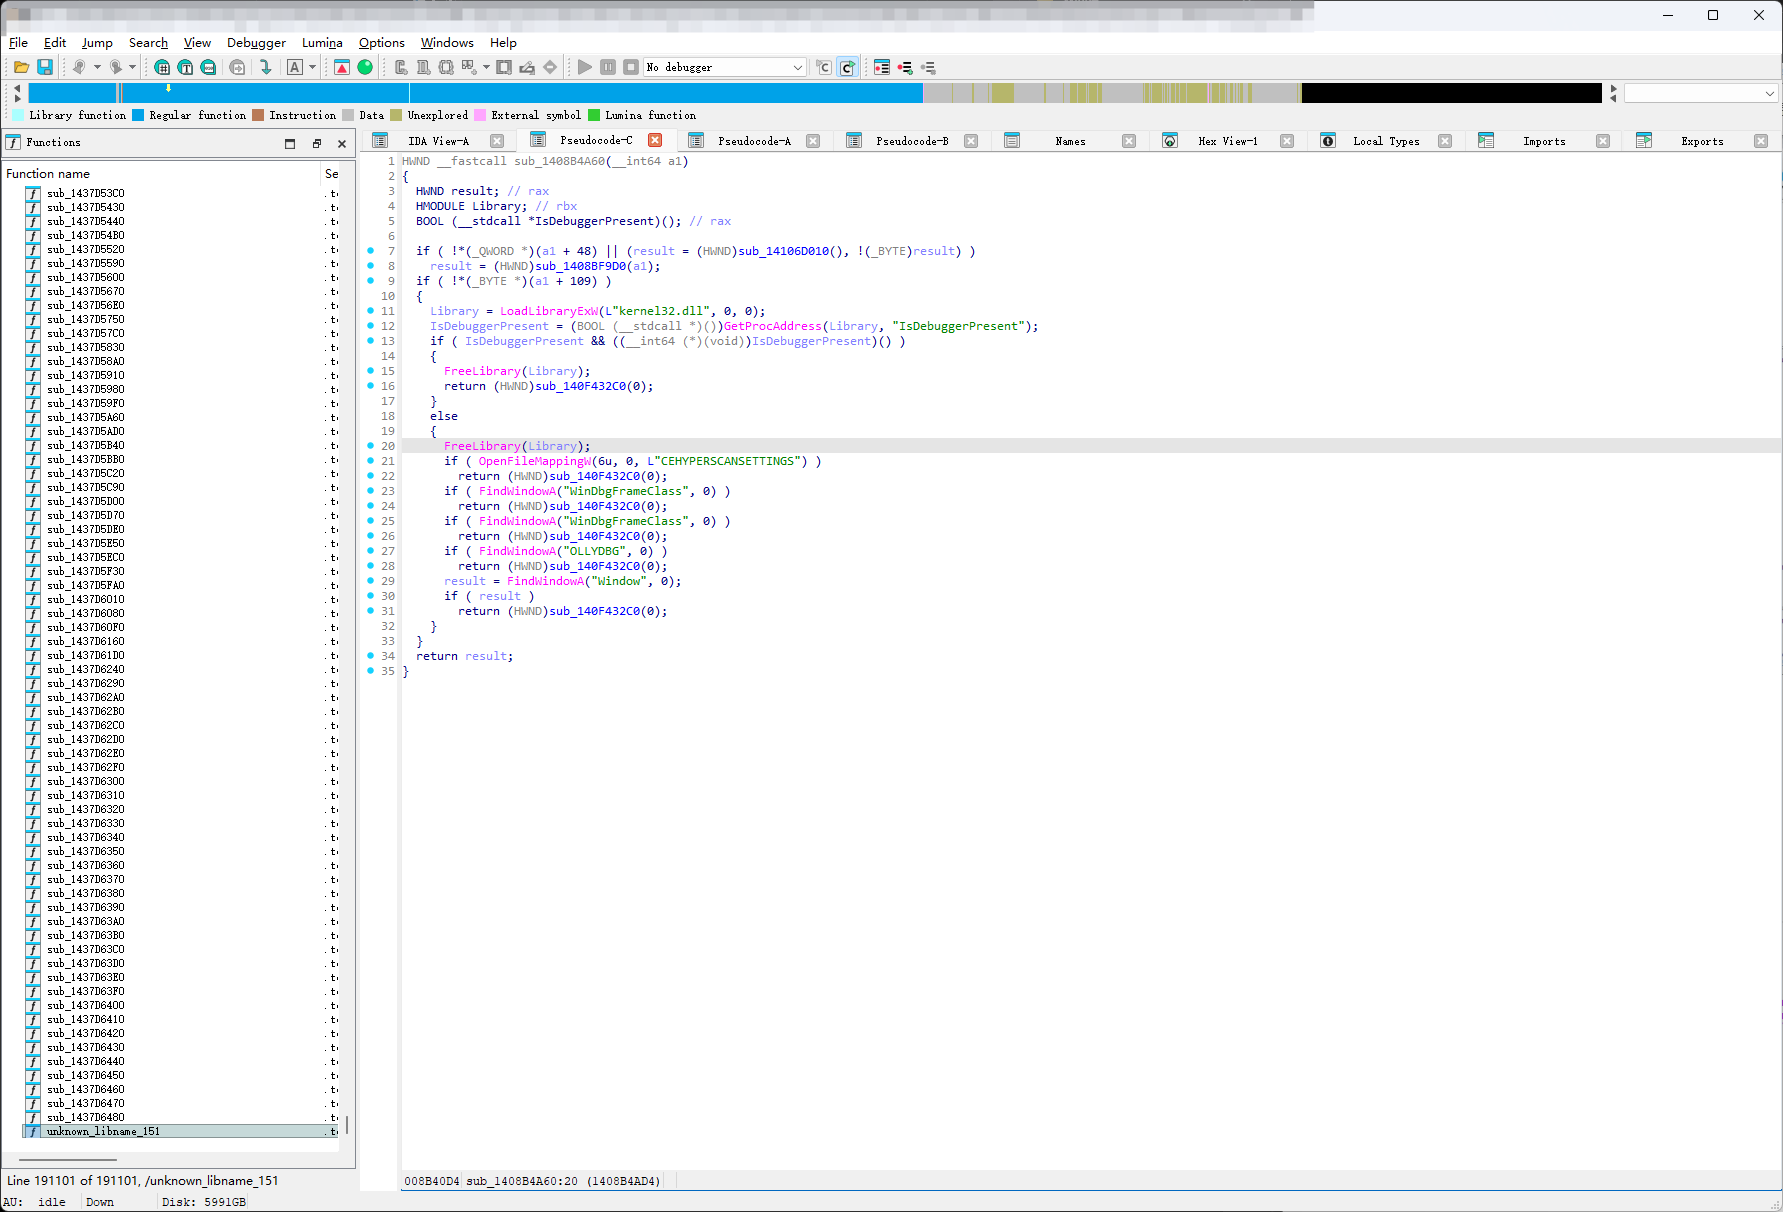Switch to the IDA View-A tab
The width and height of the screenshot is (1783, 1212).
pyautogui.click(x=438, y=141)
